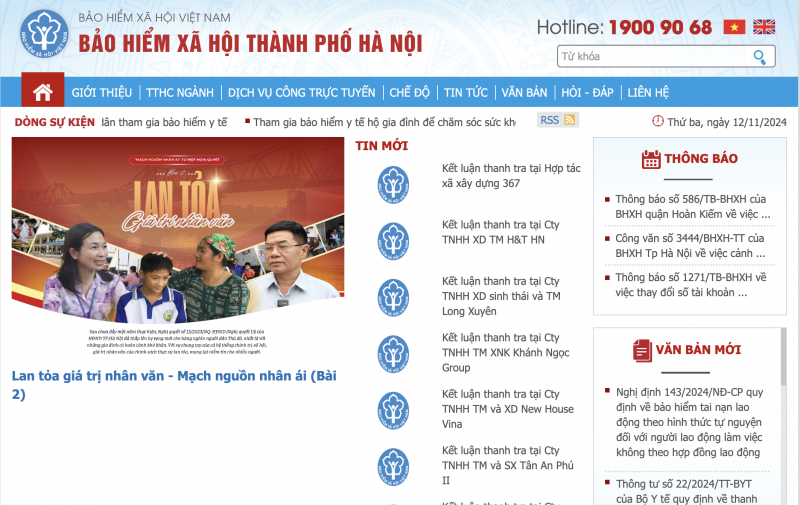The image size is (800, 505).
Task: Click the Lan tỏa featured banner image
Action: [178, 240]
